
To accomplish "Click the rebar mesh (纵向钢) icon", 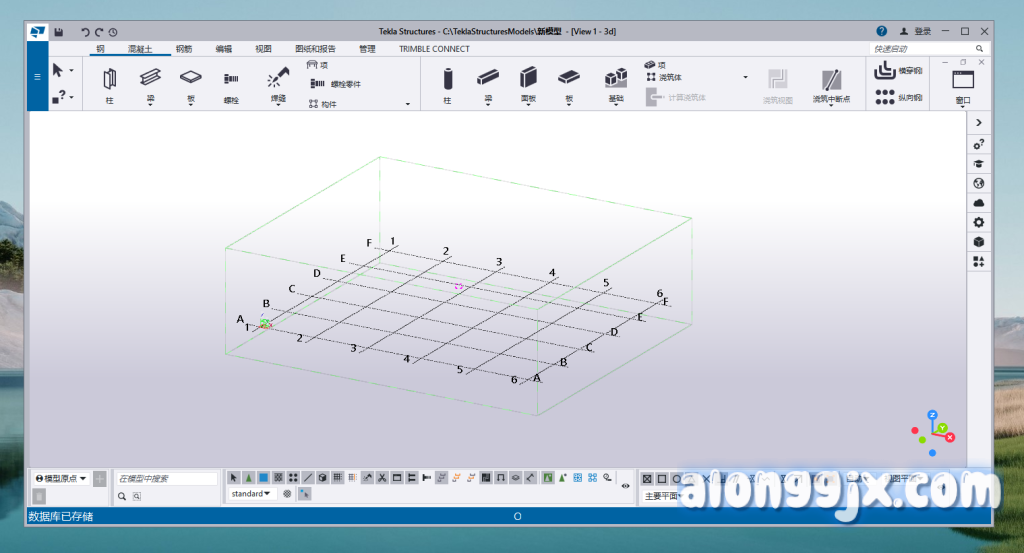I will (x=884, y=97).
